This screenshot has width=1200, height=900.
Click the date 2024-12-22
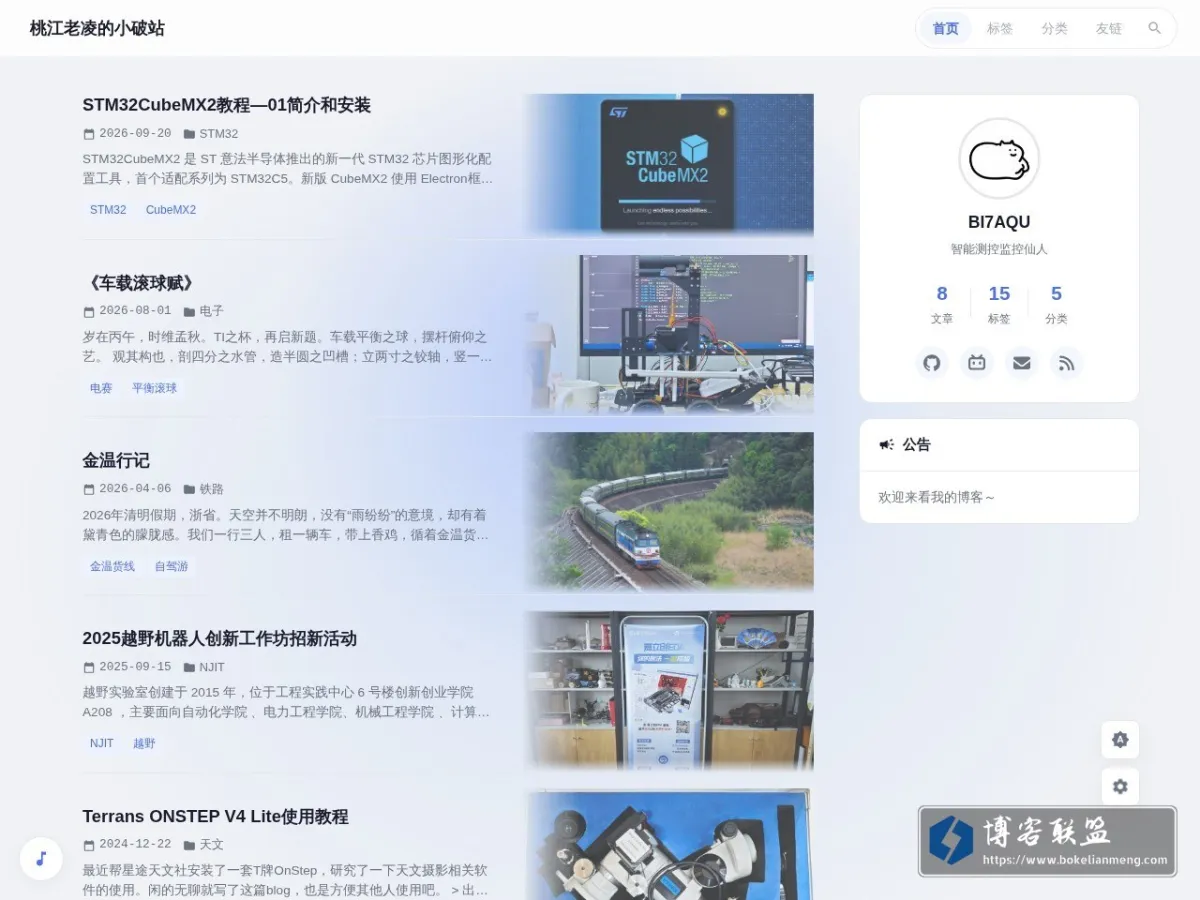[135, 845]
